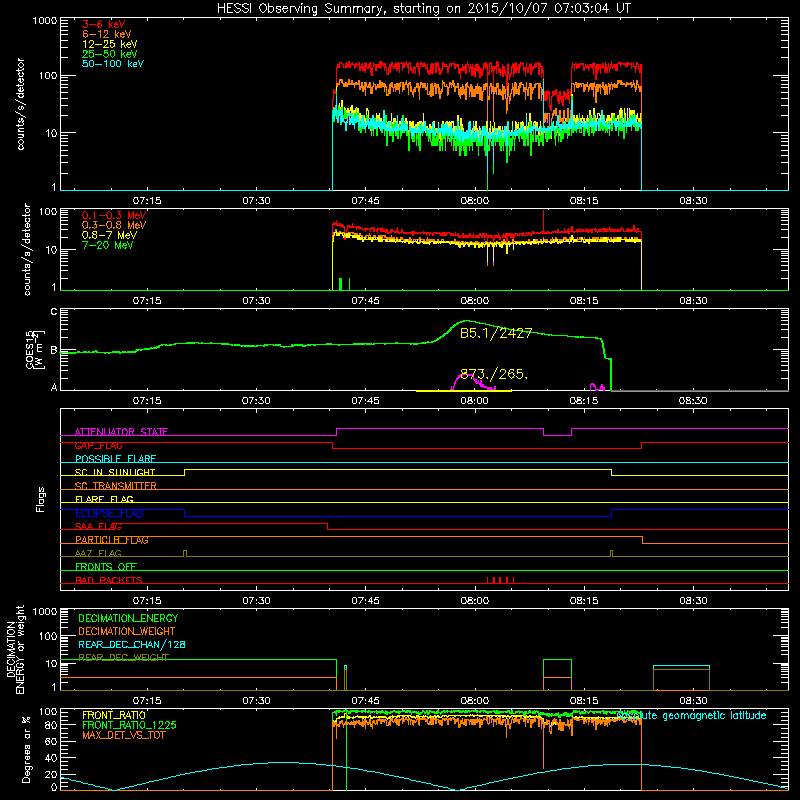Click the green GOES curve peak near 08:00
Screen dimensions: 800x800
tap(466, 321)
